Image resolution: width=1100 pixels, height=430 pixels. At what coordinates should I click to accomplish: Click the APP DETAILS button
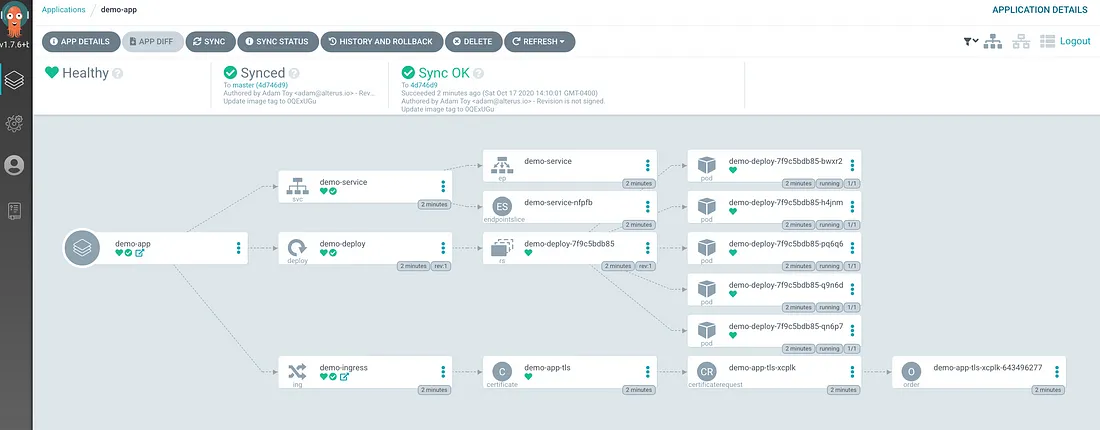81,41
